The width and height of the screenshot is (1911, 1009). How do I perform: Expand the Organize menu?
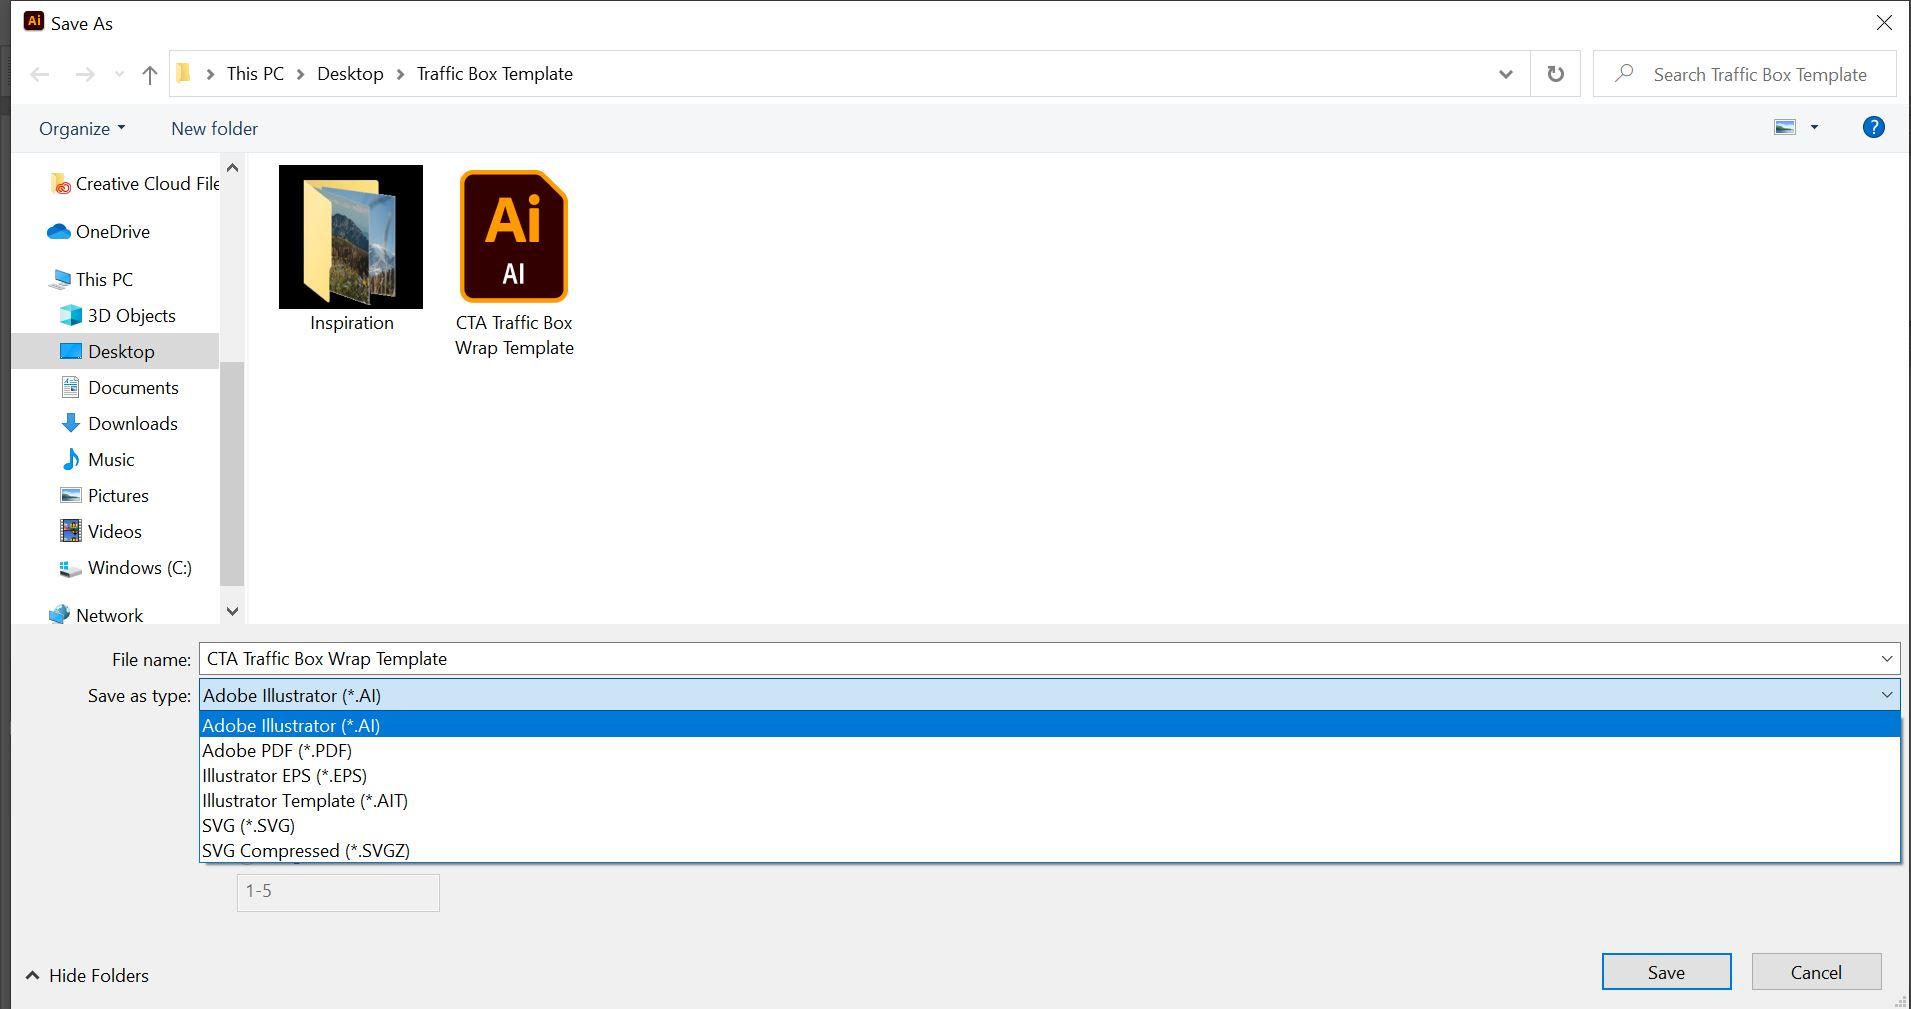tap(80, 128)
